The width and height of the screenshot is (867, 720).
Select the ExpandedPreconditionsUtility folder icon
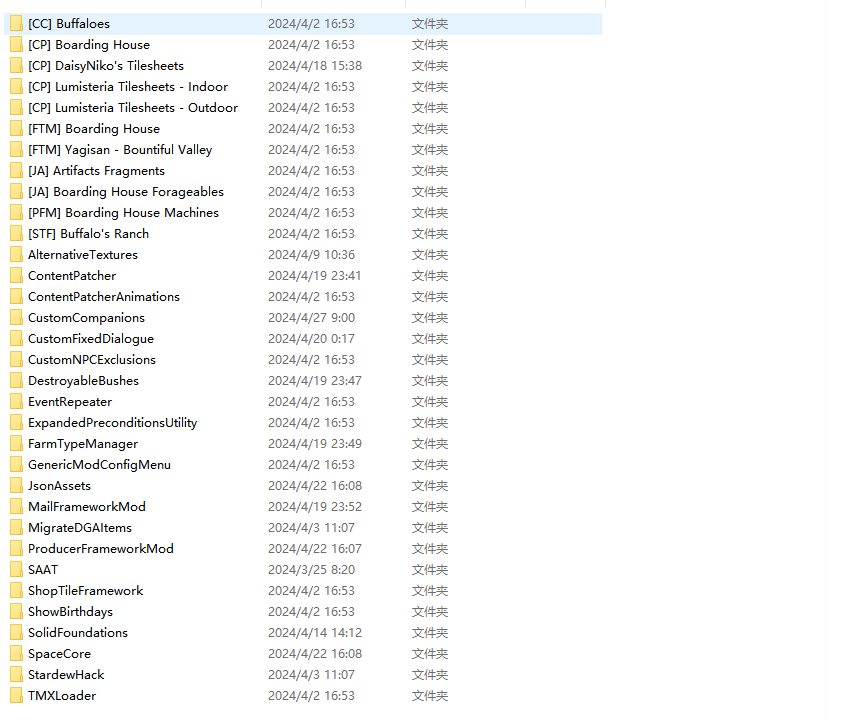point(17,423)
